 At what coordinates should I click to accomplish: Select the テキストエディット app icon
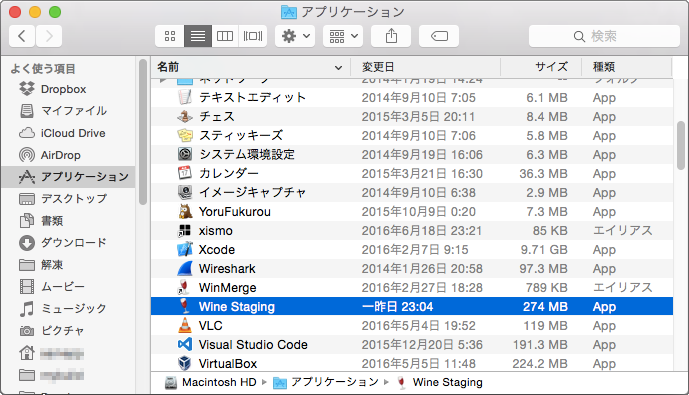pos(185,97)
